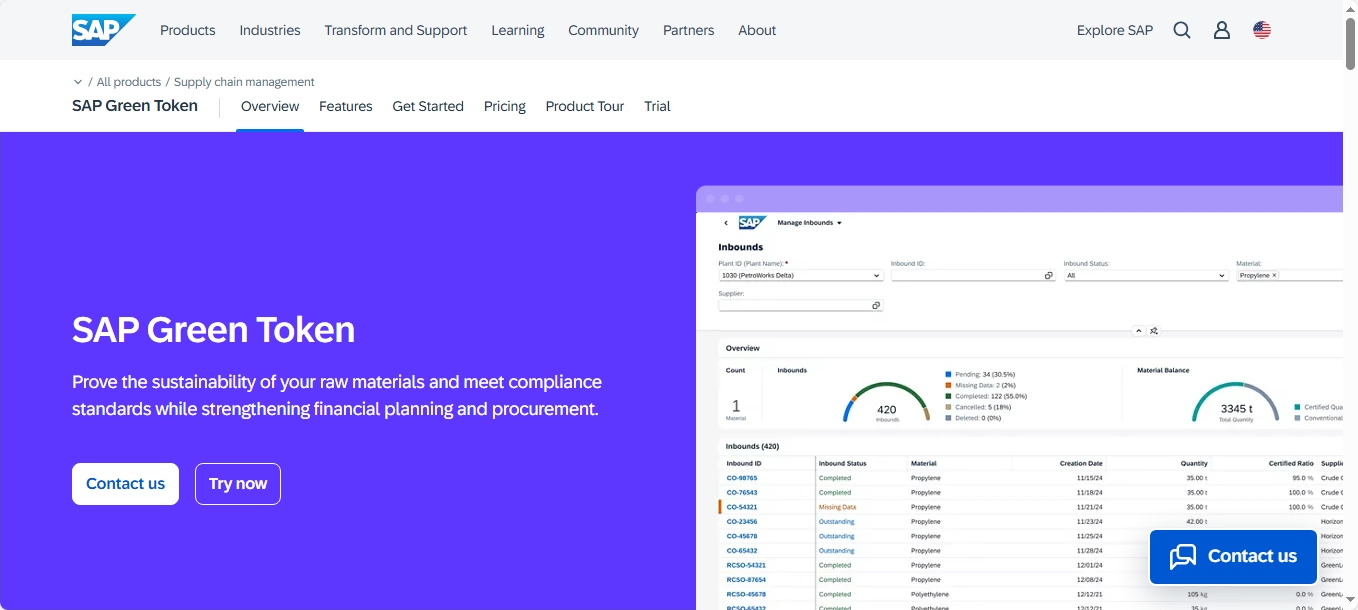Open the user account profile icon
The height and width of the screenshot is (610, 1358).
pyautogui.click(x=1222, y=30)
